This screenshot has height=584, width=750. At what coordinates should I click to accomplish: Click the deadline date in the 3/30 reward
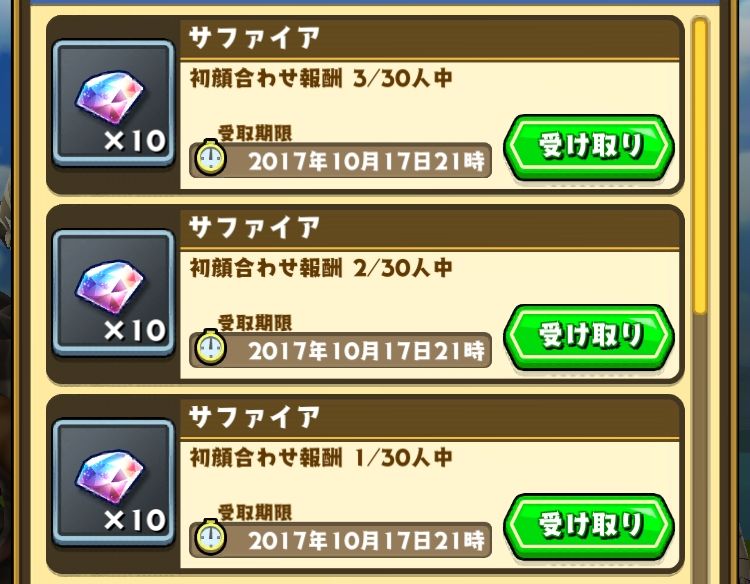tap(366, 161)
